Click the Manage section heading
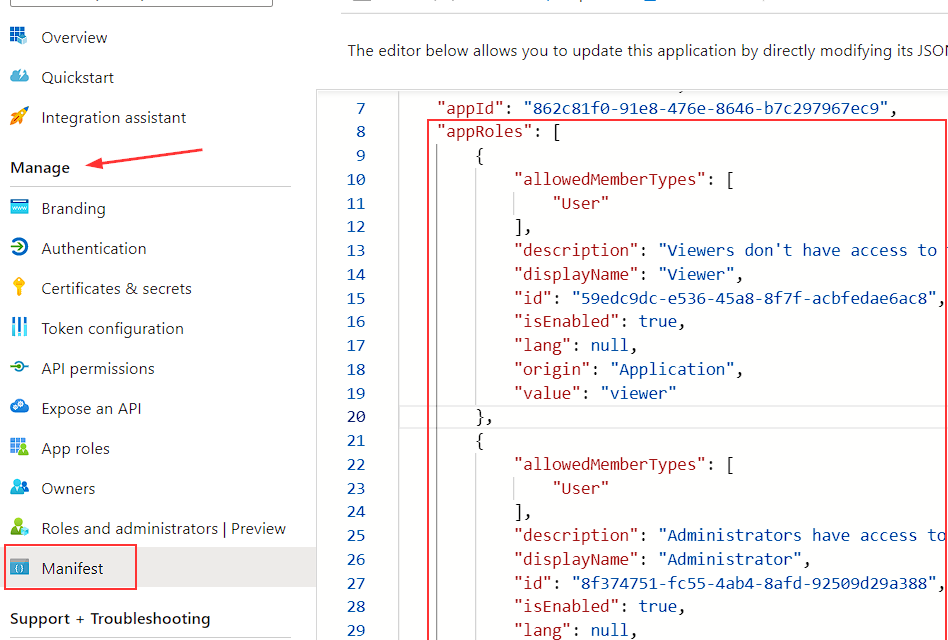Image resolution: width=948 pixels, height=640 pixels. [40, 168]
